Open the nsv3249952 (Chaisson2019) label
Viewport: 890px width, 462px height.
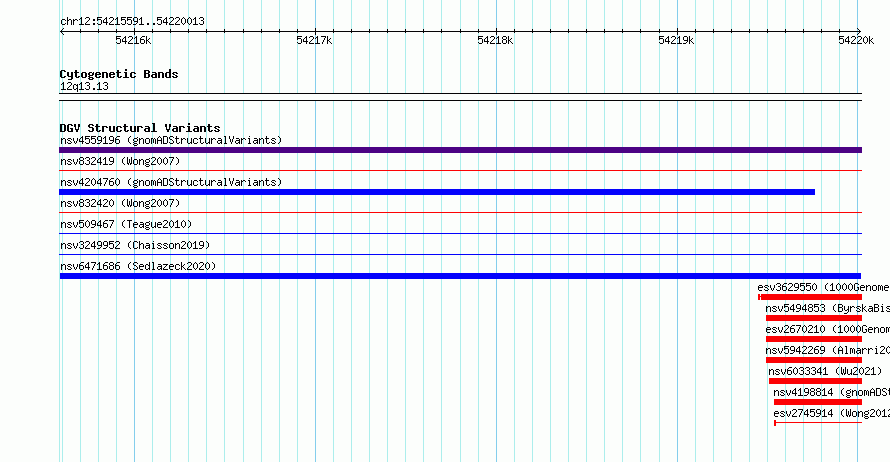135,245
